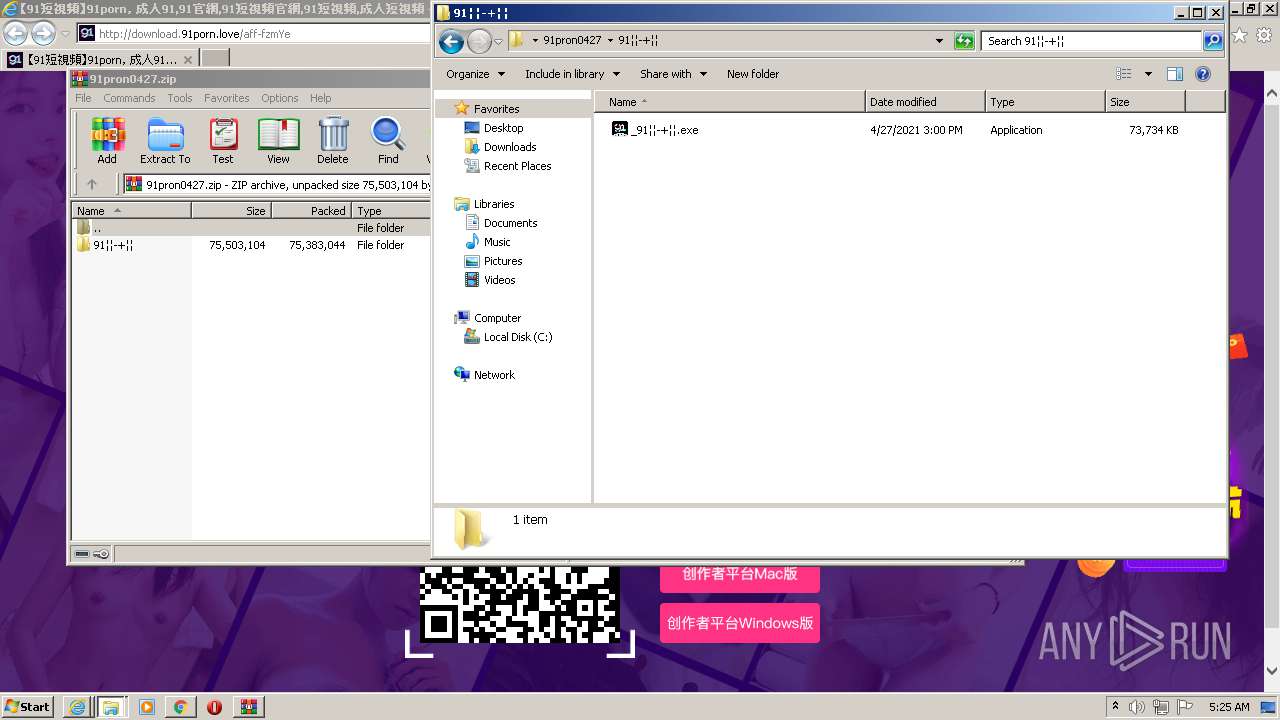Open WinRAR Favorites menu
The width and height of the screenshot is (1280, 720).
click(x=227, y=98)
